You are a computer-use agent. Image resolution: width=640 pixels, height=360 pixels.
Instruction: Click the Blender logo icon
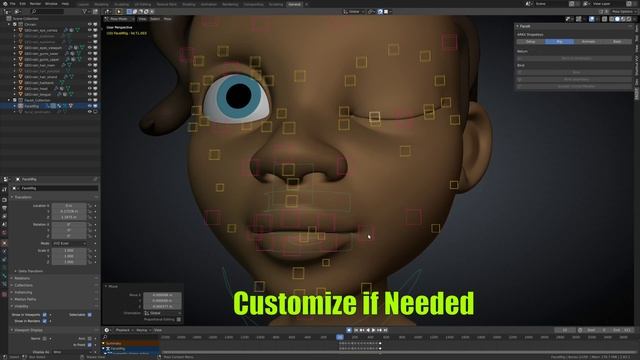(4, 4)
